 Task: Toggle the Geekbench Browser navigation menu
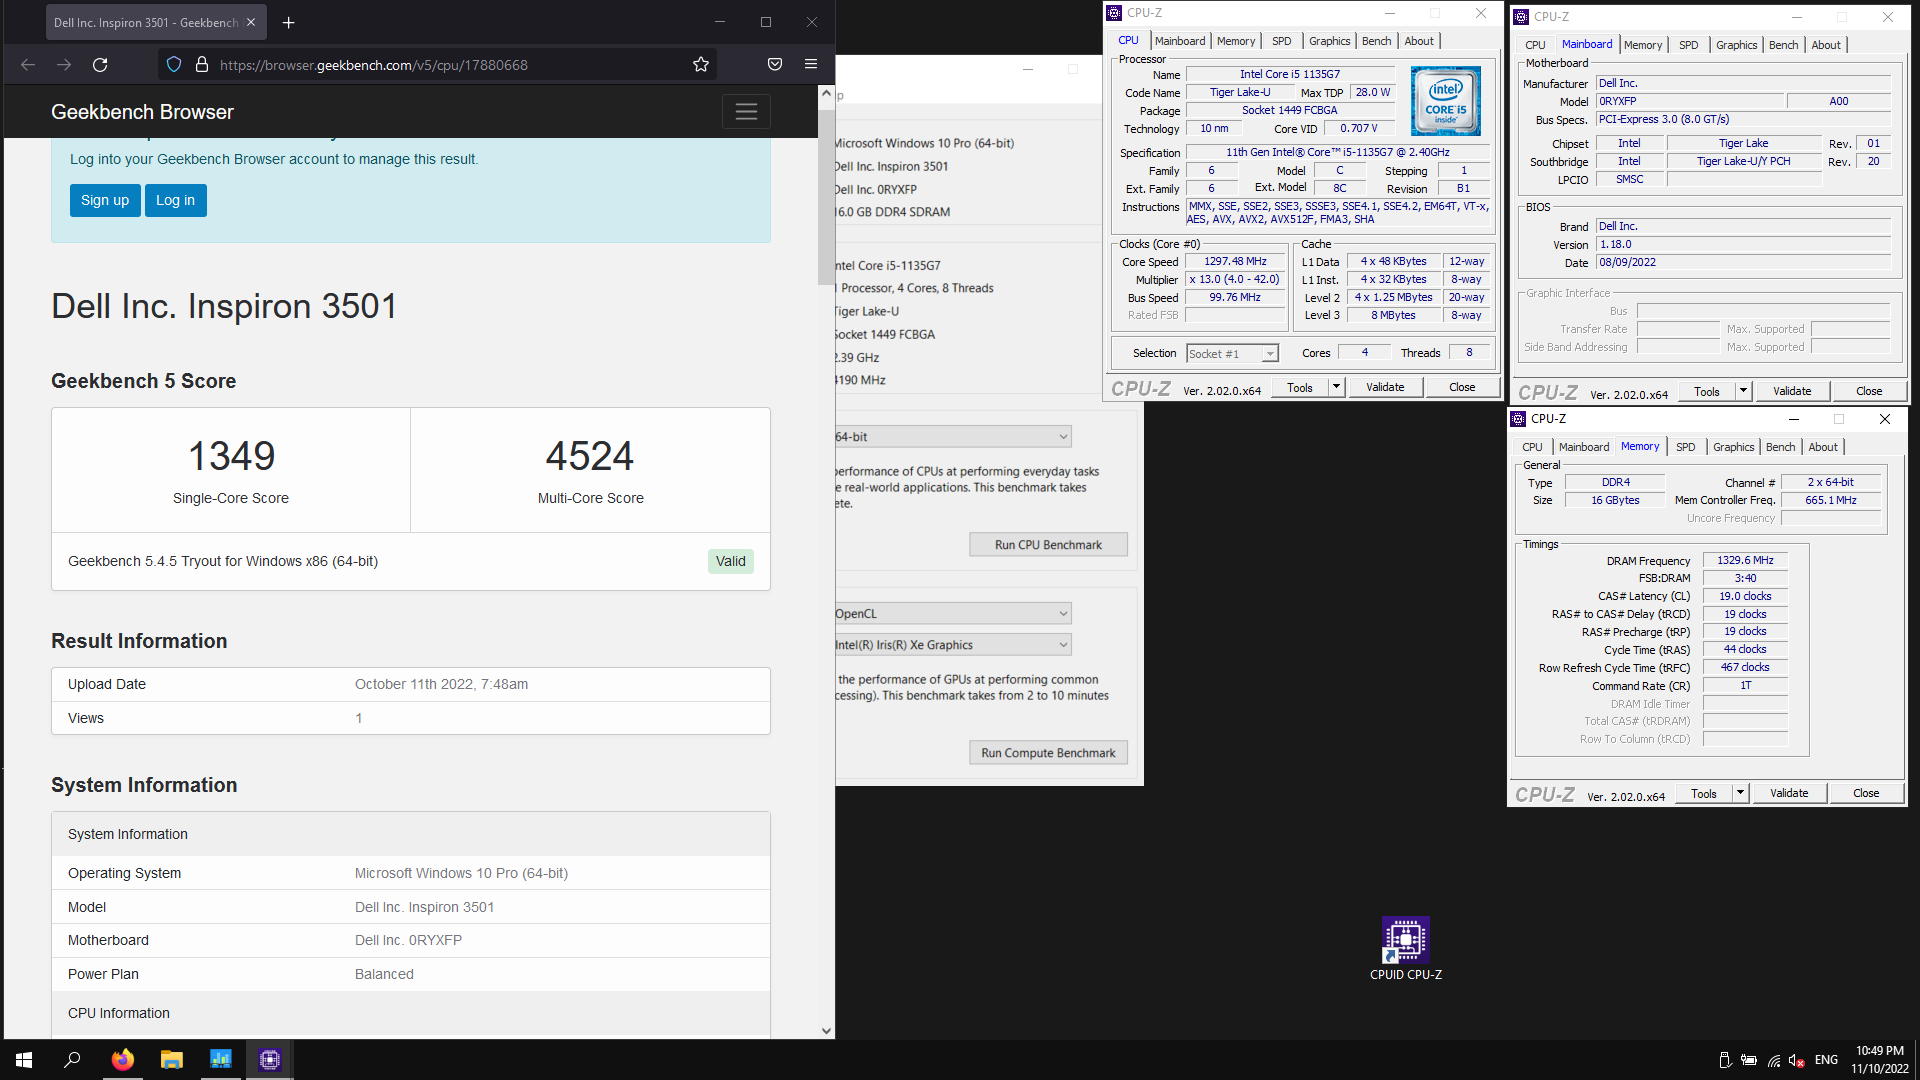pyautogui.click(x=746, y=112)
